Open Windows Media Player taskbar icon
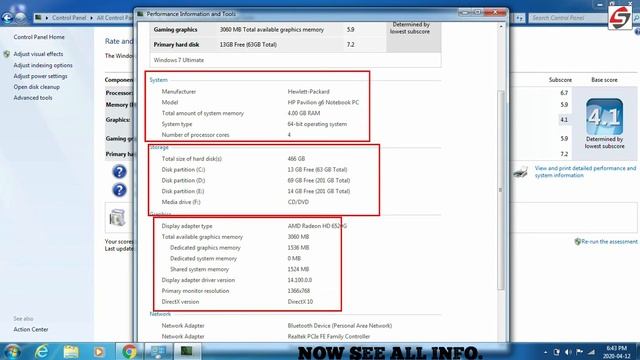The image size is (640, 360). [x=99, y=351]
